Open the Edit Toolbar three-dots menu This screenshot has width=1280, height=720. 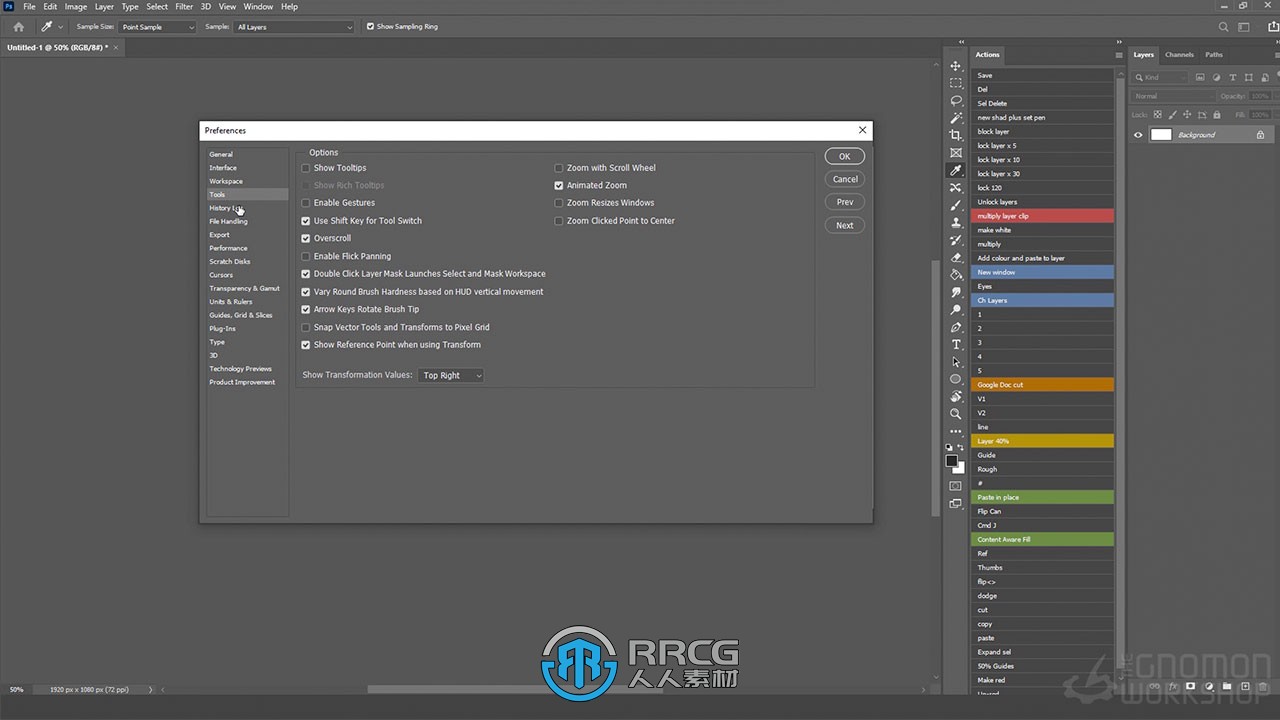tap(956, 432)
